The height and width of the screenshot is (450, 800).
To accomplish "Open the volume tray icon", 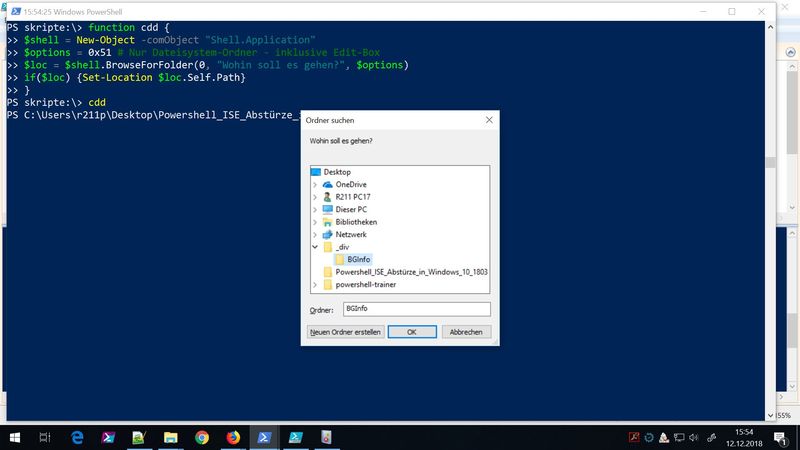I will tap(694, 437).
